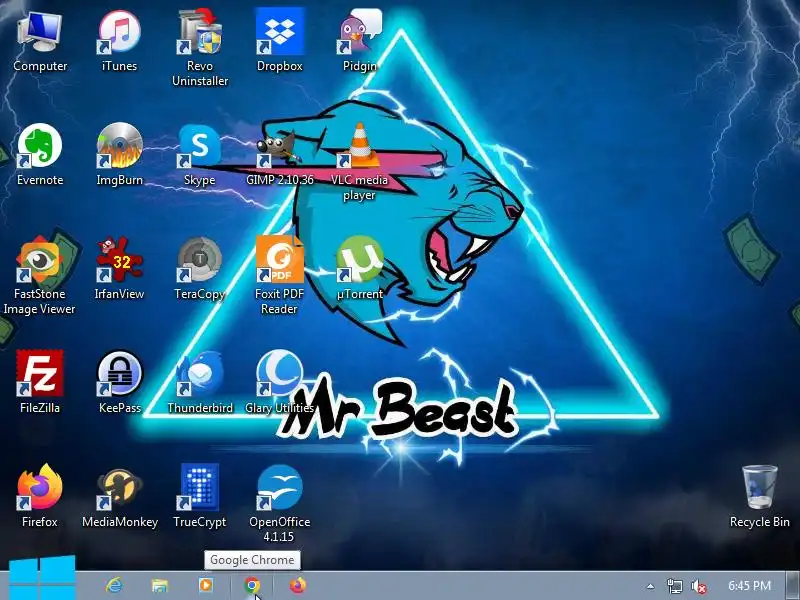Select the Evernote elephant icon
800x600 pixels.
coord(40,146)
